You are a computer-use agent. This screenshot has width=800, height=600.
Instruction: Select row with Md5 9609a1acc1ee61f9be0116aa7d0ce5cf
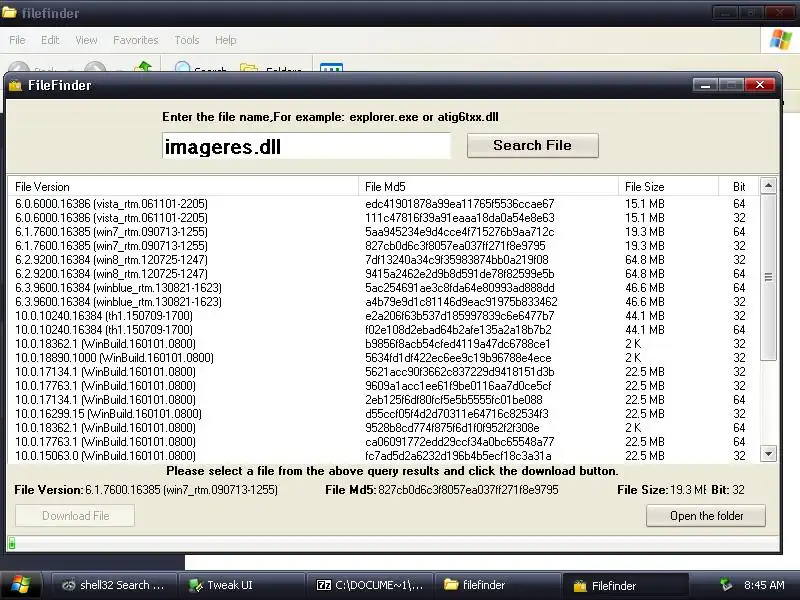click(383, 386)
